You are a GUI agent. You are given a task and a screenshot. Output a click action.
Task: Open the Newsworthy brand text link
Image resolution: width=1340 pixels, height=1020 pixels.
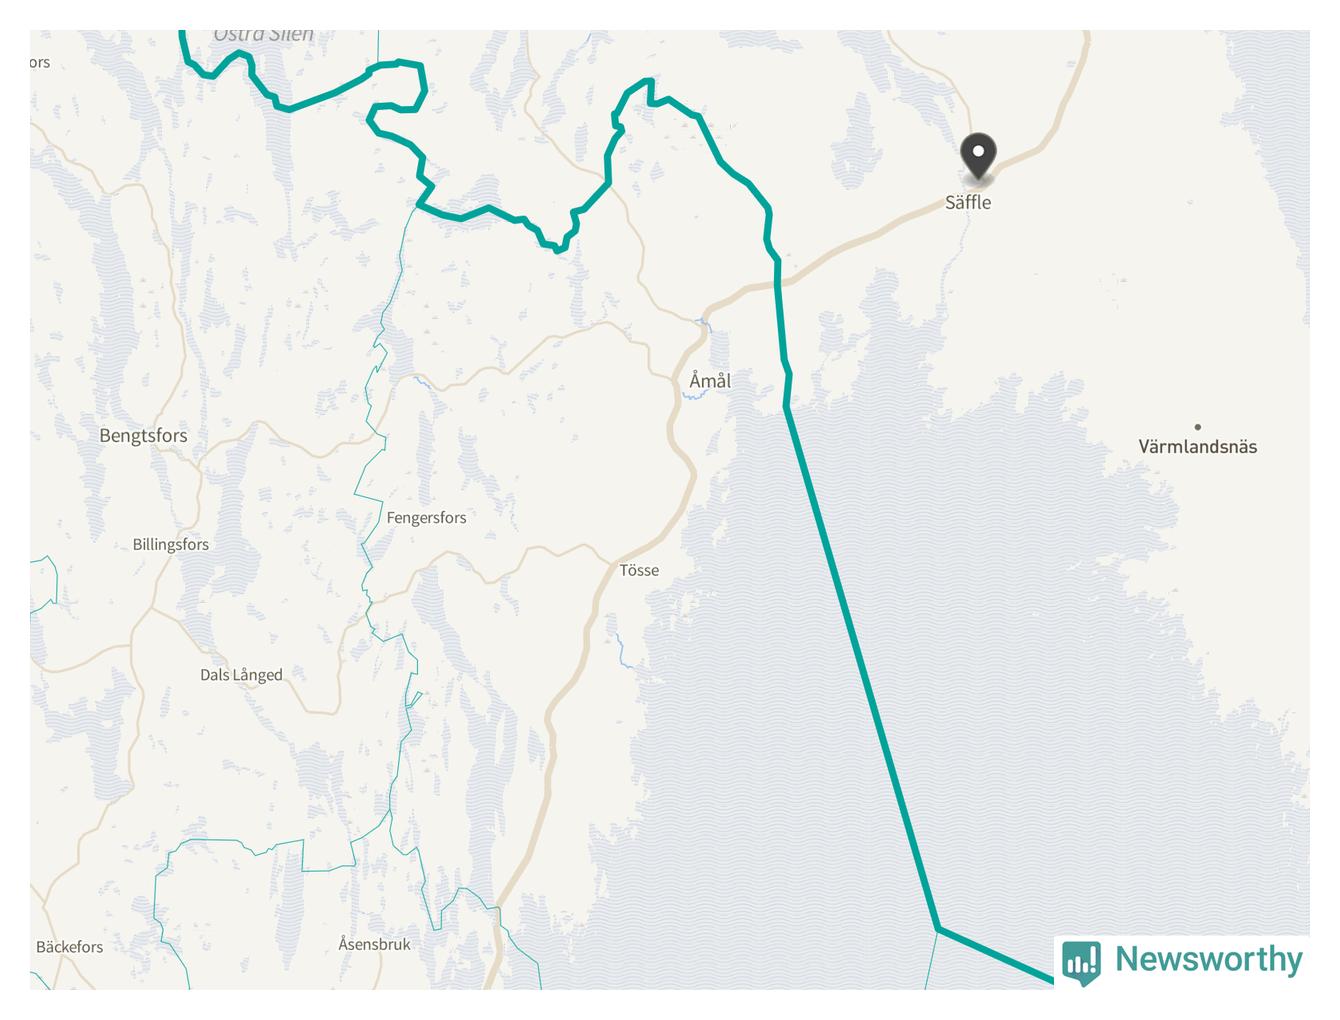tap(1208, 959)
